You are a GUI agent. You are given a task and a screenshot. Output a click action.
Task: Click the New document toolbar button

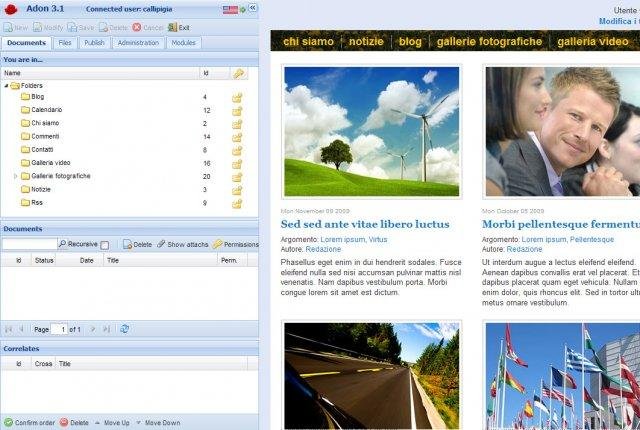coord(16,27)
